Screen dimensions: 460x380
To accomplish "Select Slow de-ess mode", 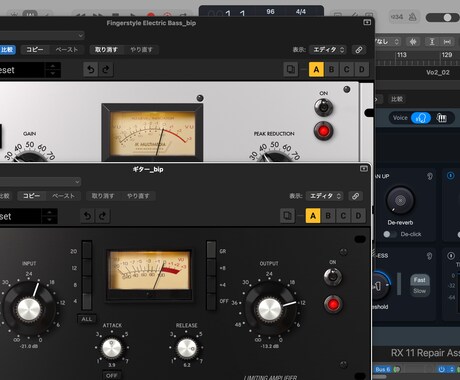I will (x=420, y=291).
